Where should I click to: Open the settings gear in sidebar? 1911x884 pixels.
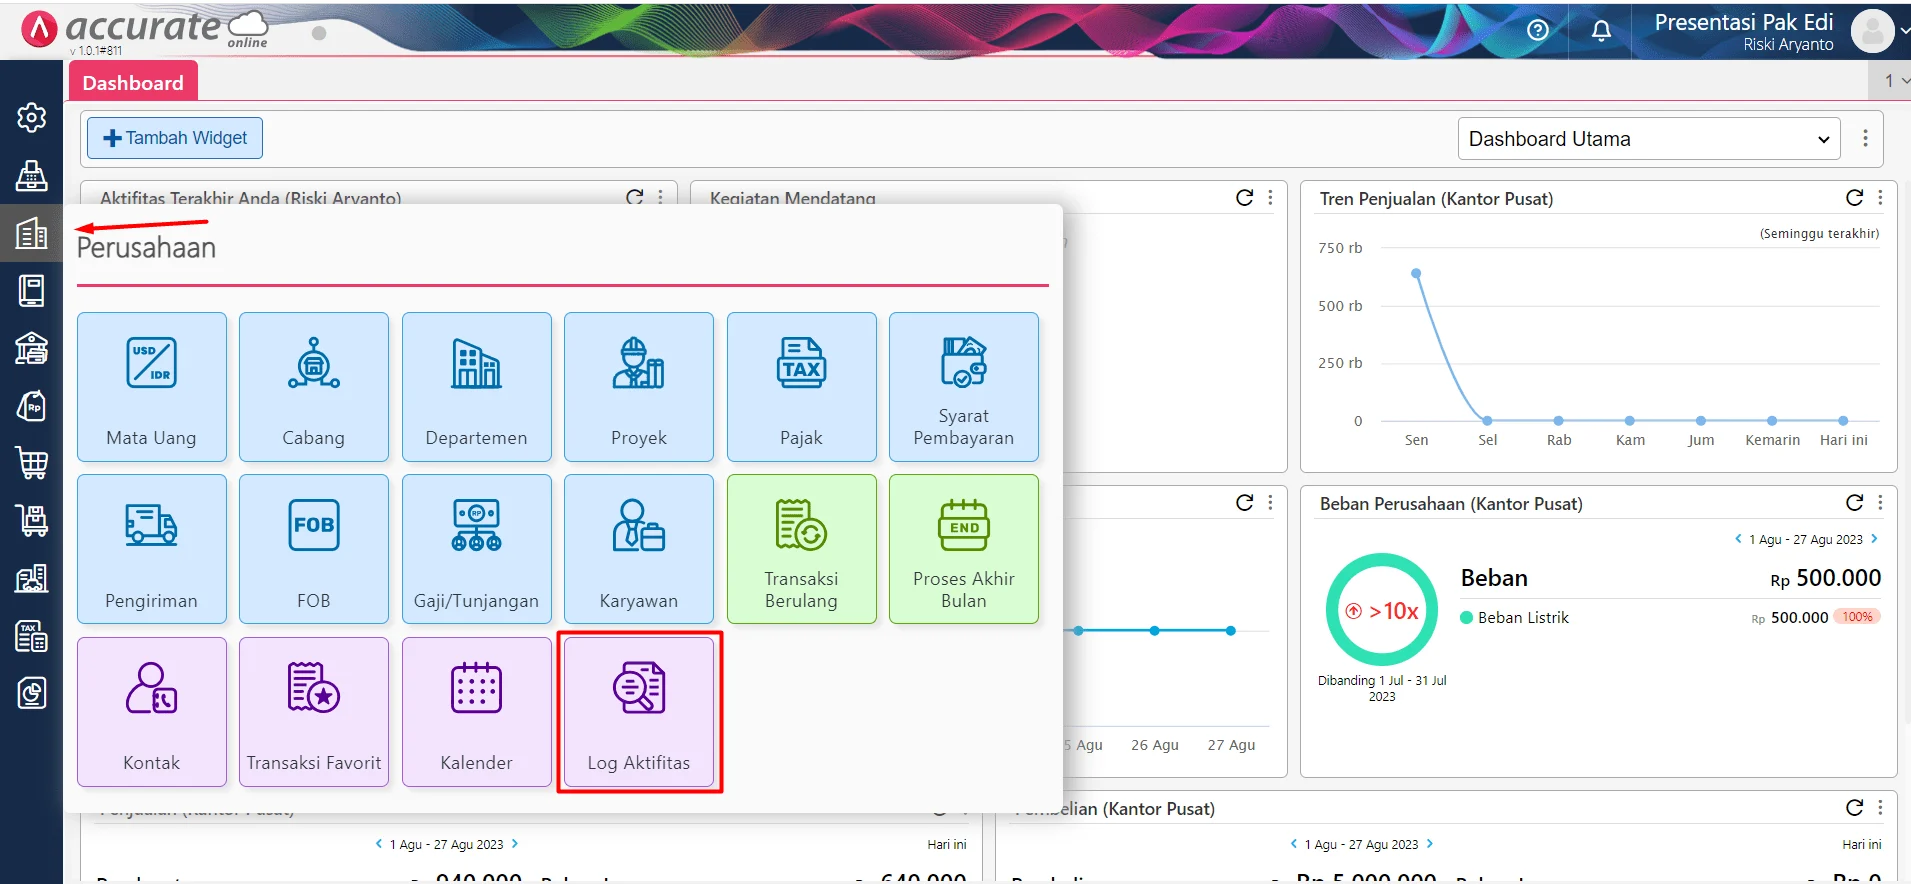point(31,118)
